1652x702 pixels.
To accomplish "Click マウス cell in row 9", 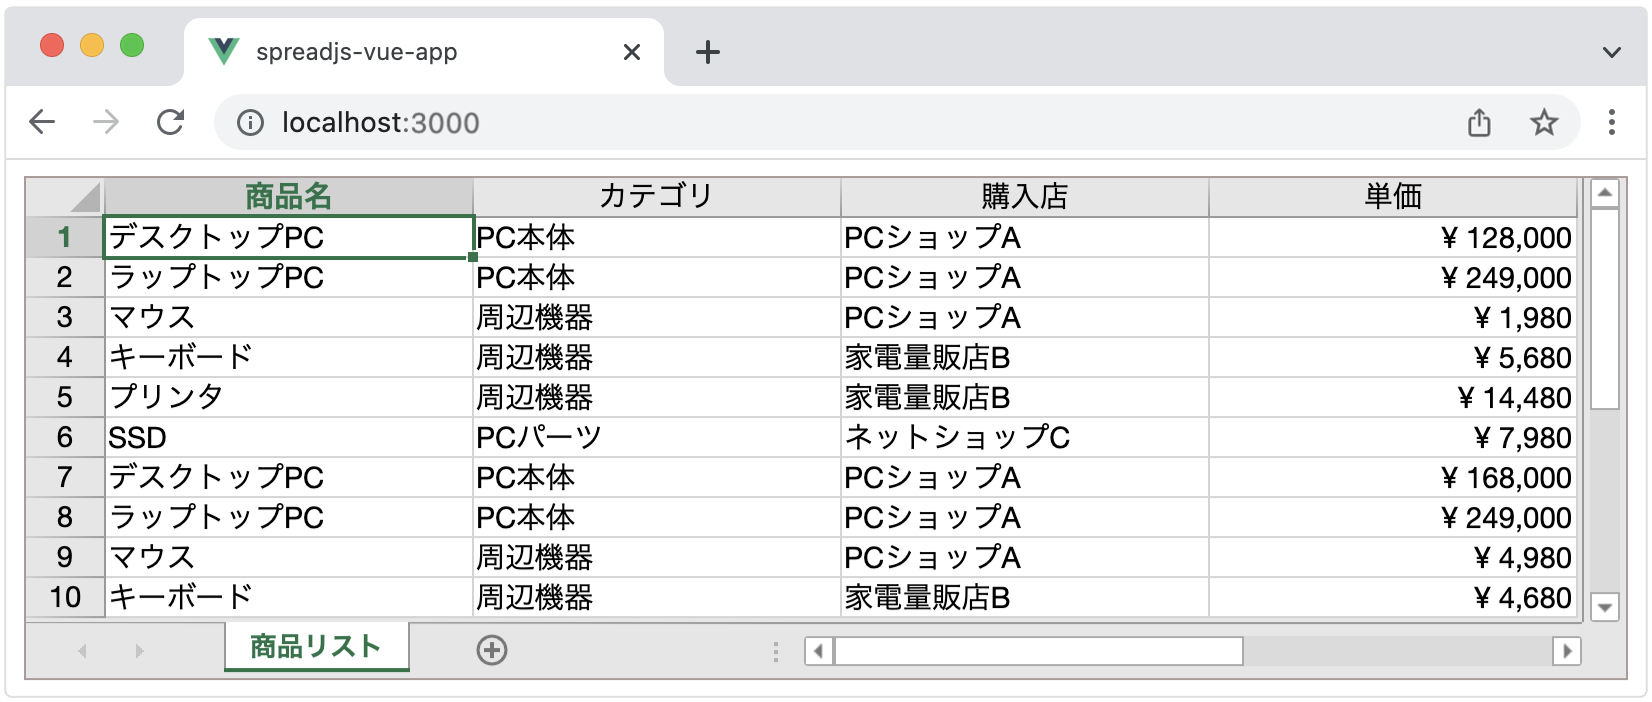I will pos(289,557).
